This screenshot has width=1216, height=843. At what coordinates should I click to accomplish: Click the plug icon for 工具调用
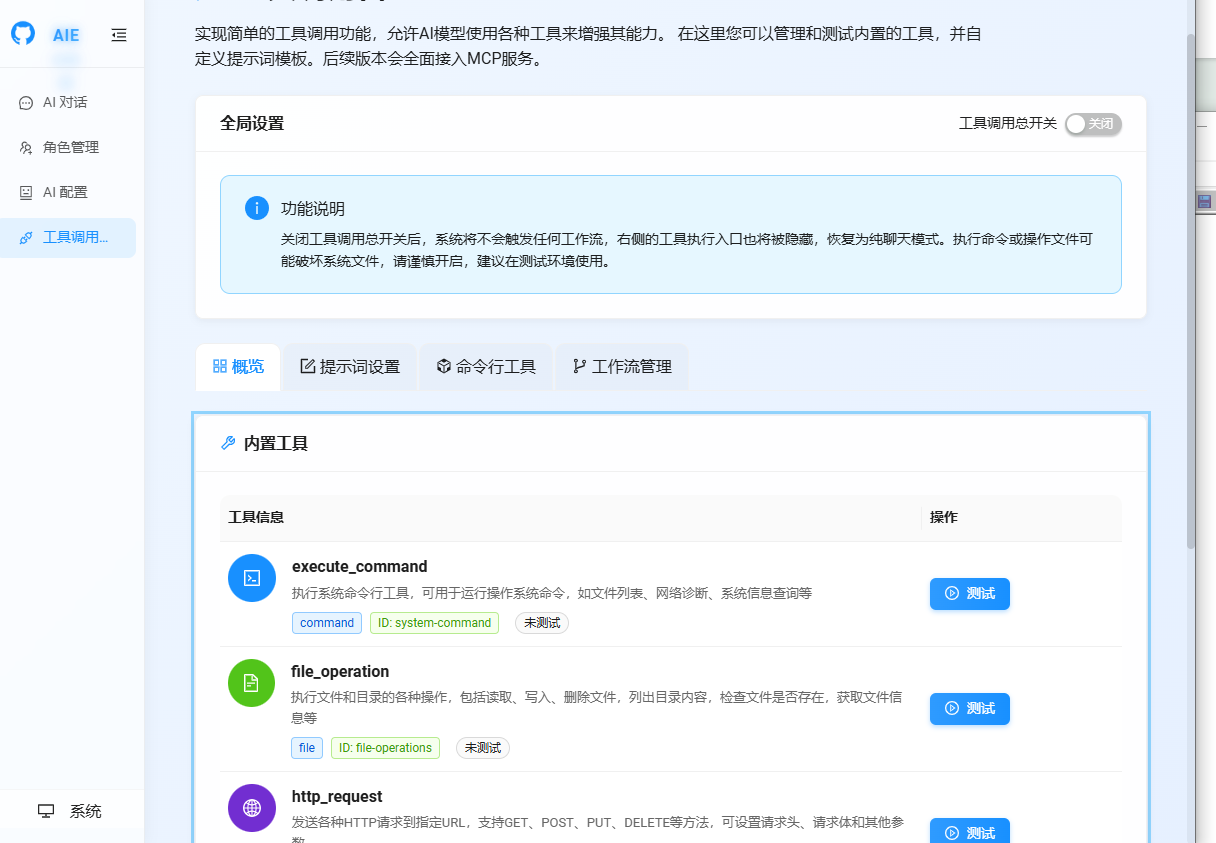(x=26, y=238)
